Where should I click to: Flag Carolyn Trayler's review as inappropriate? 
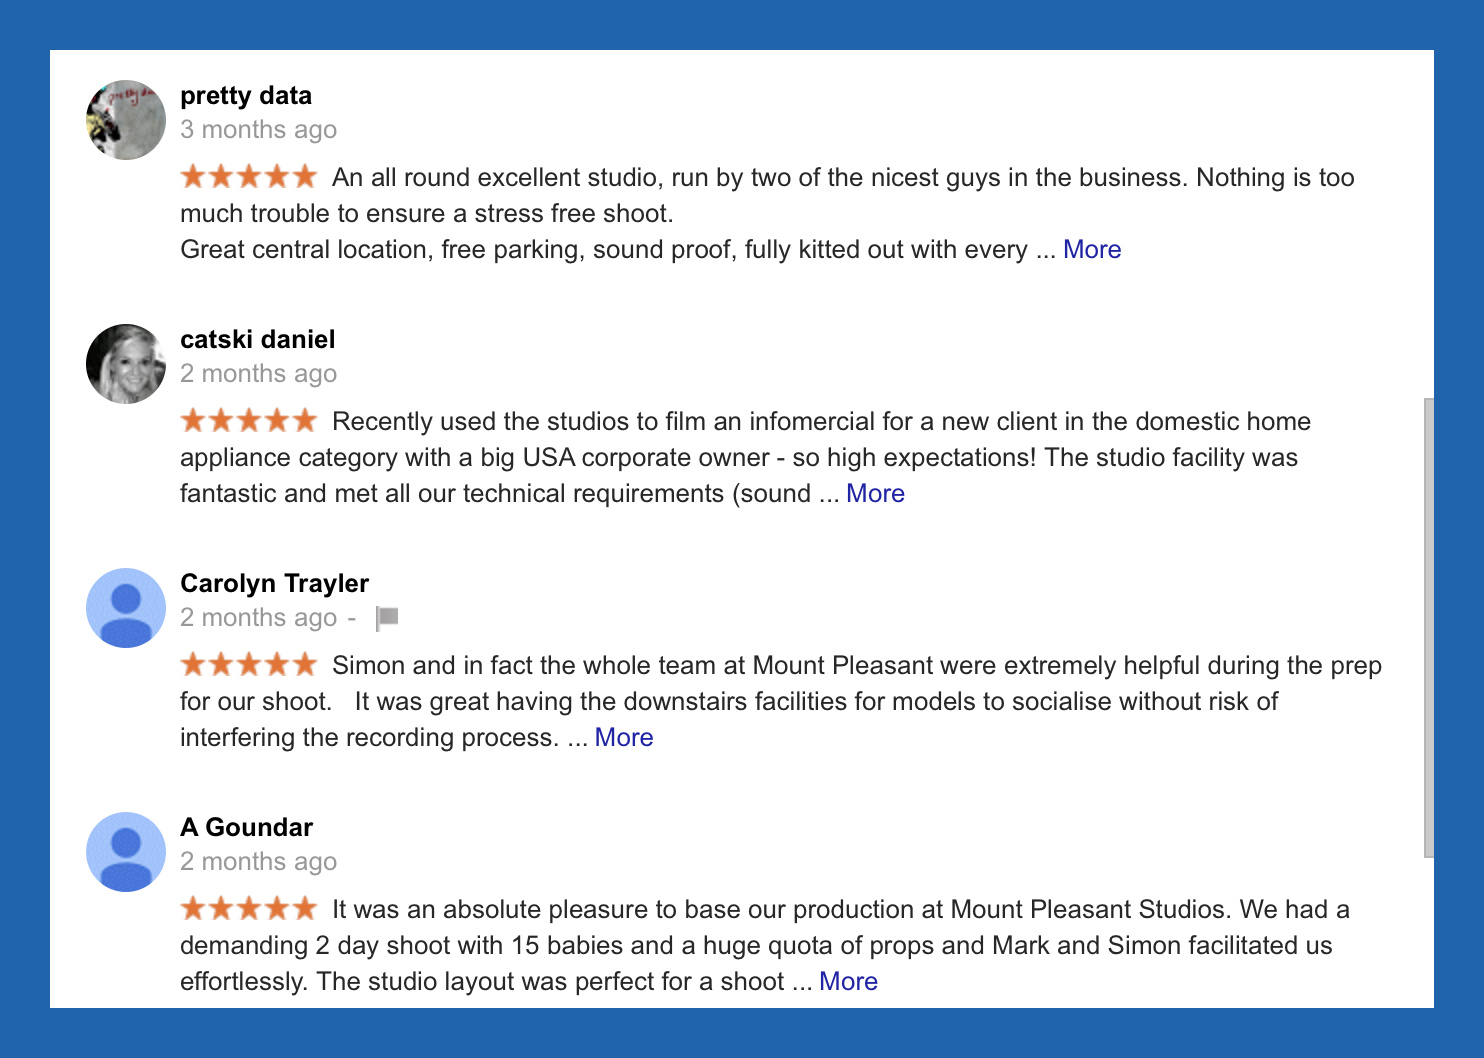click(387, 618)
